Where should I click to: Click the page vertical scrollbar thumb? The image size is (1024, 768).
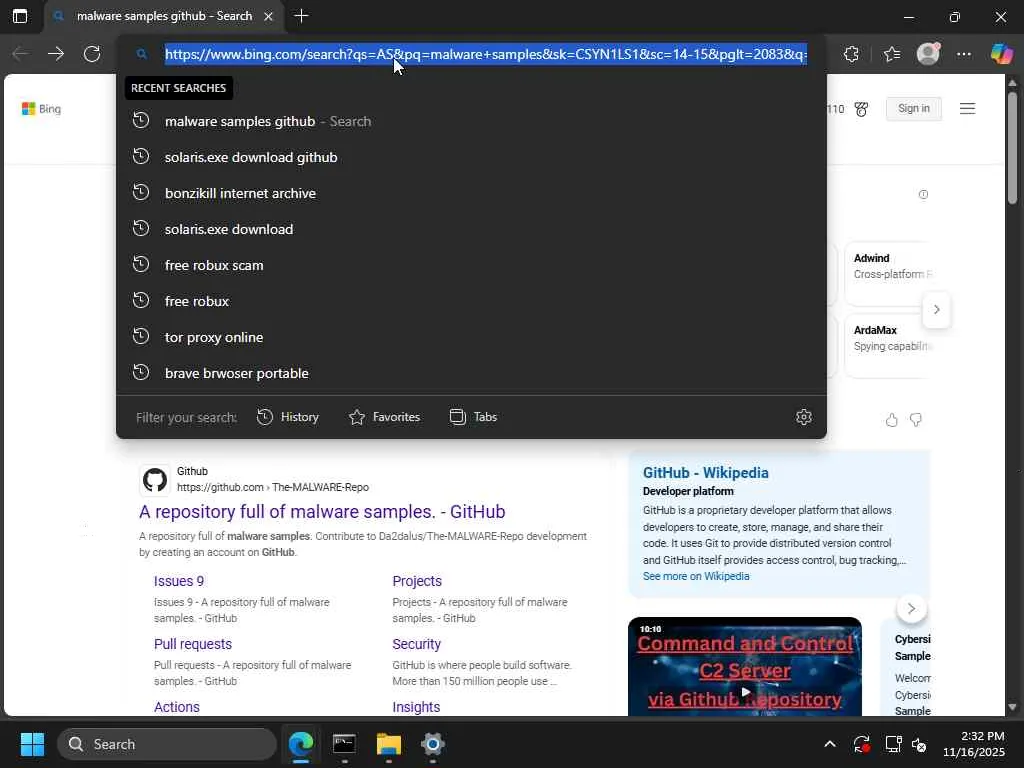(x=1012, y=149)
